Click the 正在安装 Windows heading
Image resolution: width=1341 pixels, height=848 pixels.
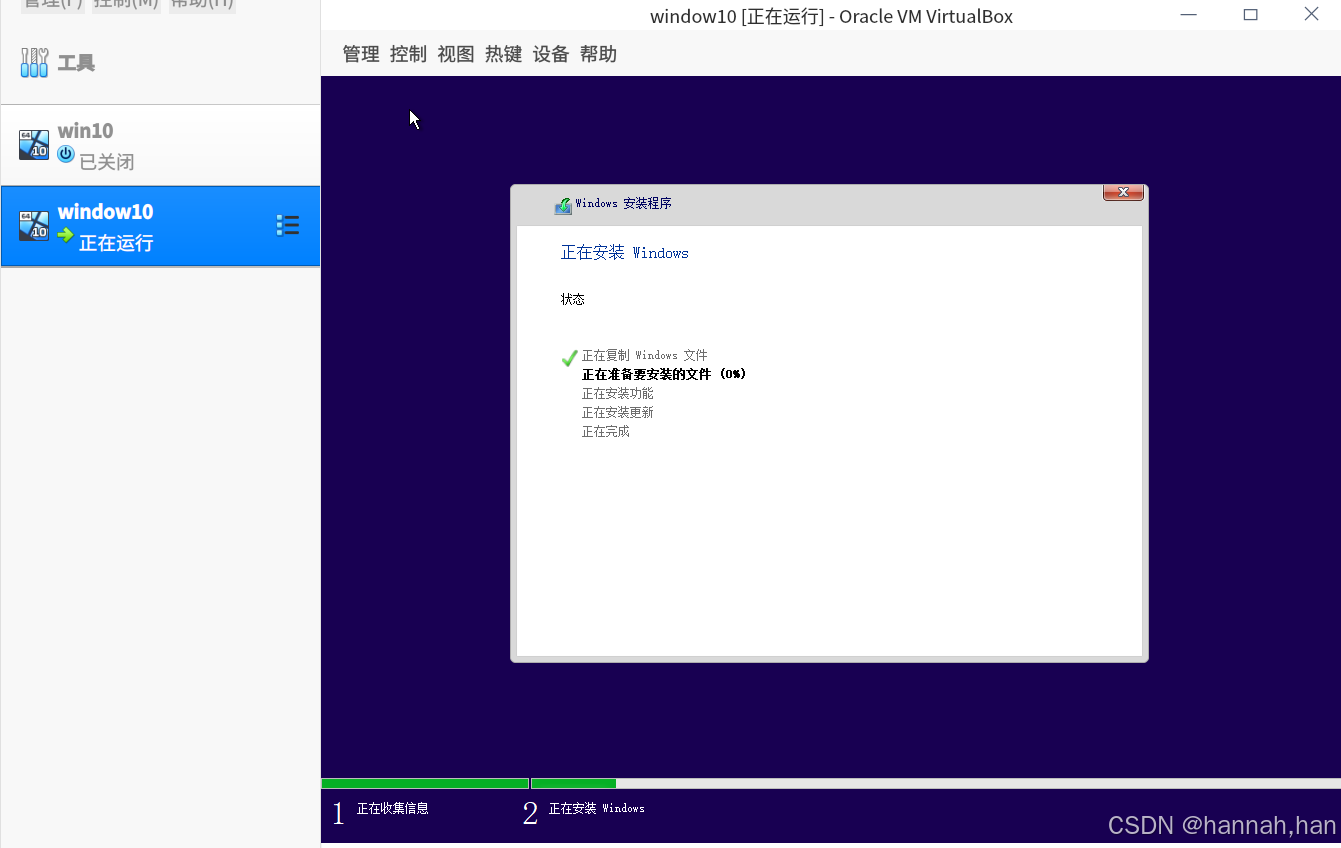coord(625,253)
